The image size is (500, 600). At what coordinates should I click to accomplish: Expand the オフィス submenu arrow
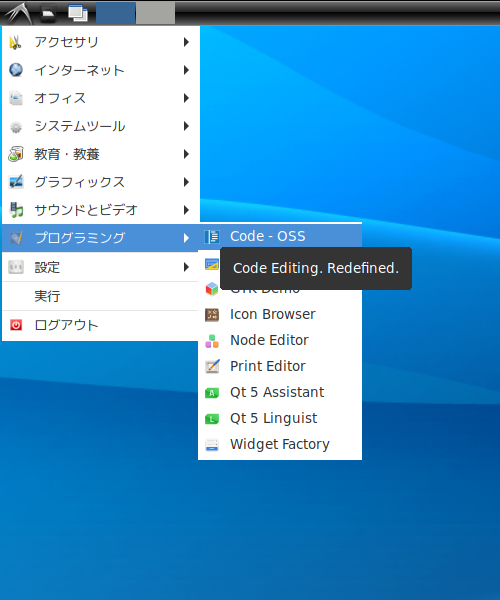point(186,98)
